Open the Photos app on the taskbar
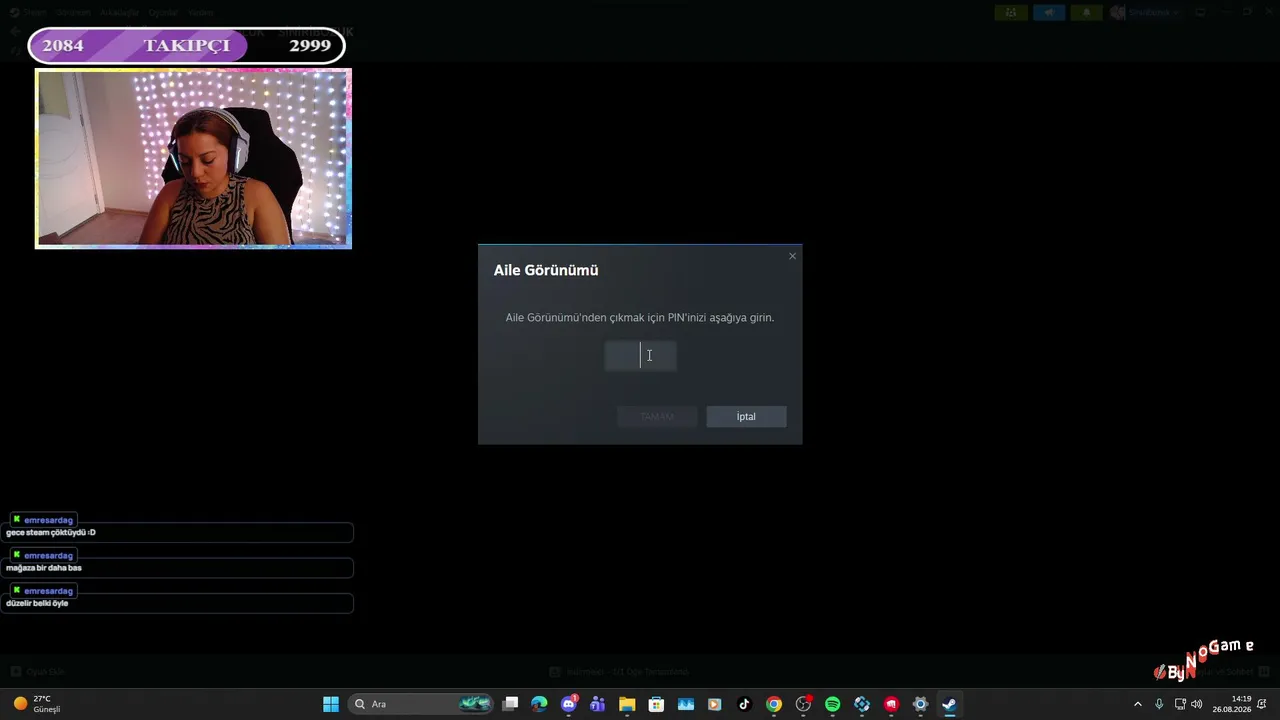Screen dimensions: 1280x720 click(686, 704)
